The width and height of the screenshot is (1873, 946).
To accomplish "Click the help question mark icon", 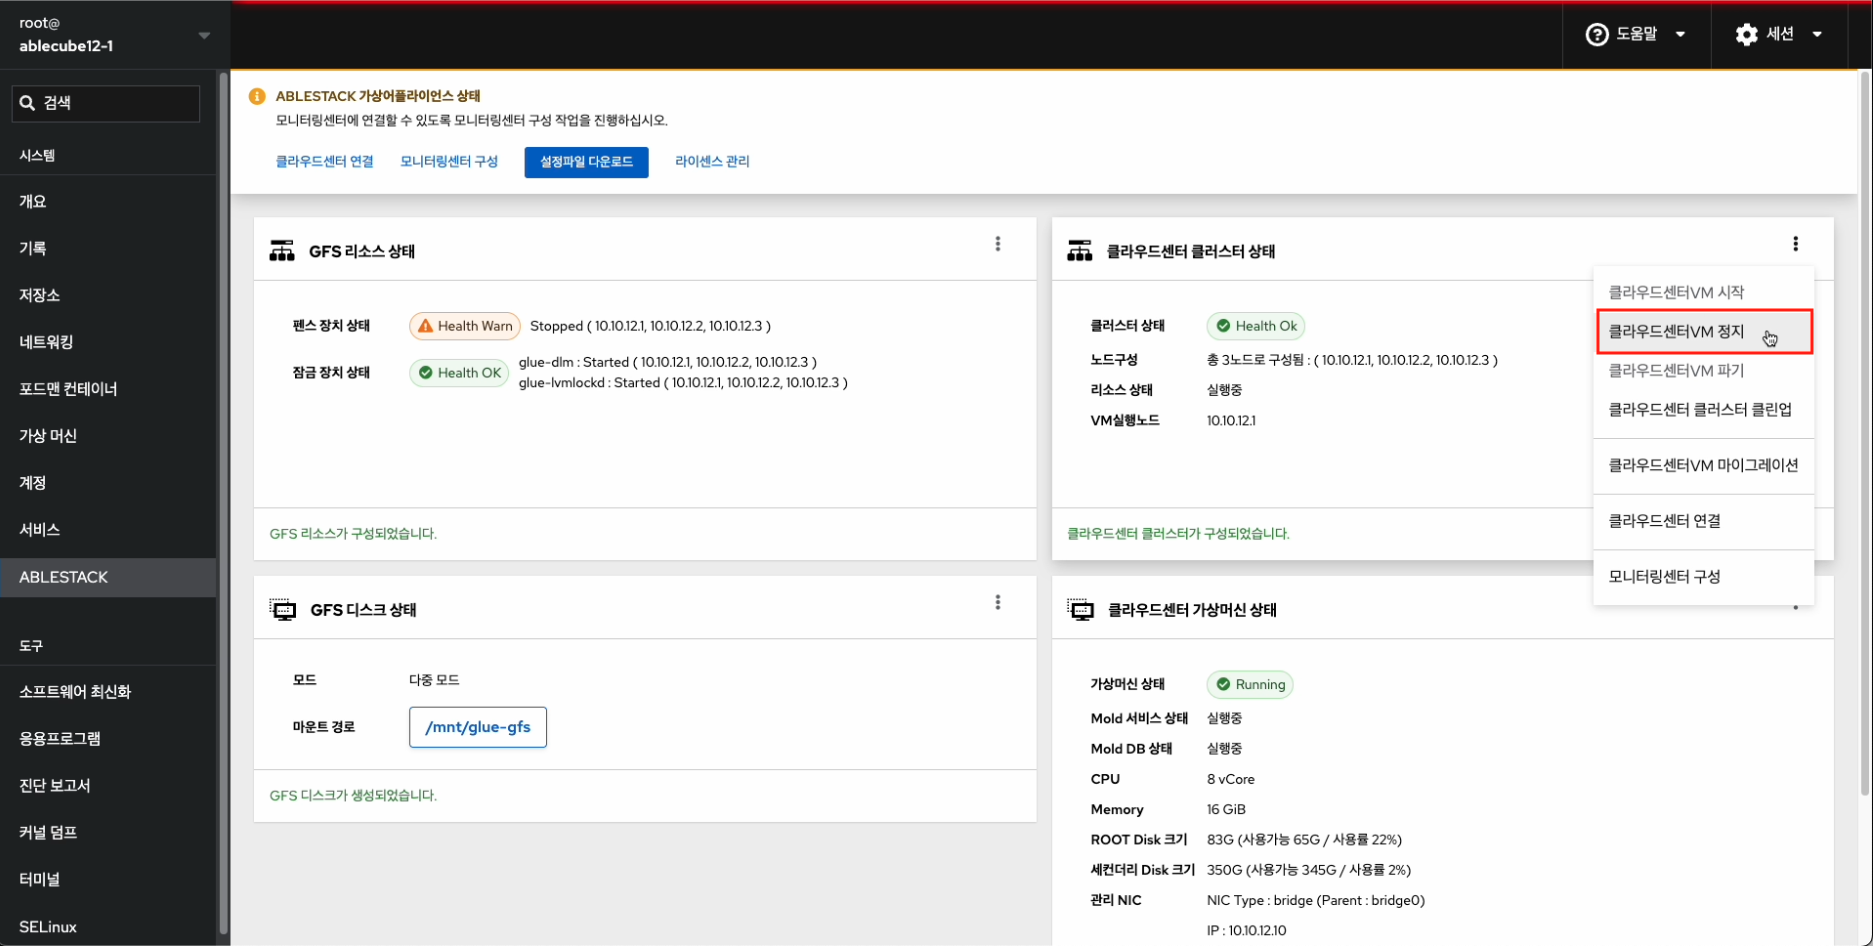I will [x=1597, y=34].
